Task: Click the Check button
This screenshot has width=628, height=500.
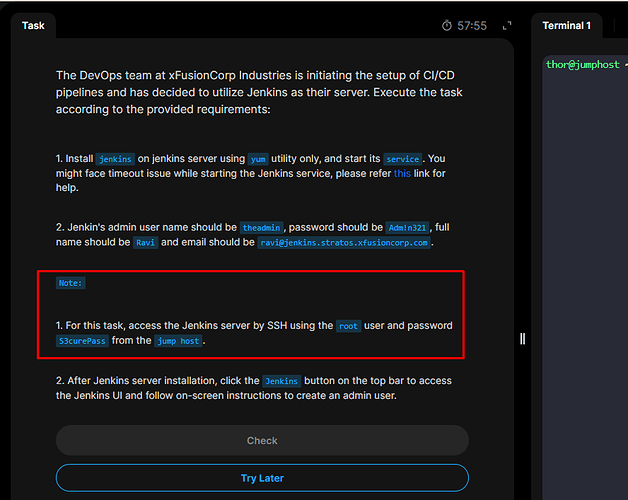Action: 262,440
